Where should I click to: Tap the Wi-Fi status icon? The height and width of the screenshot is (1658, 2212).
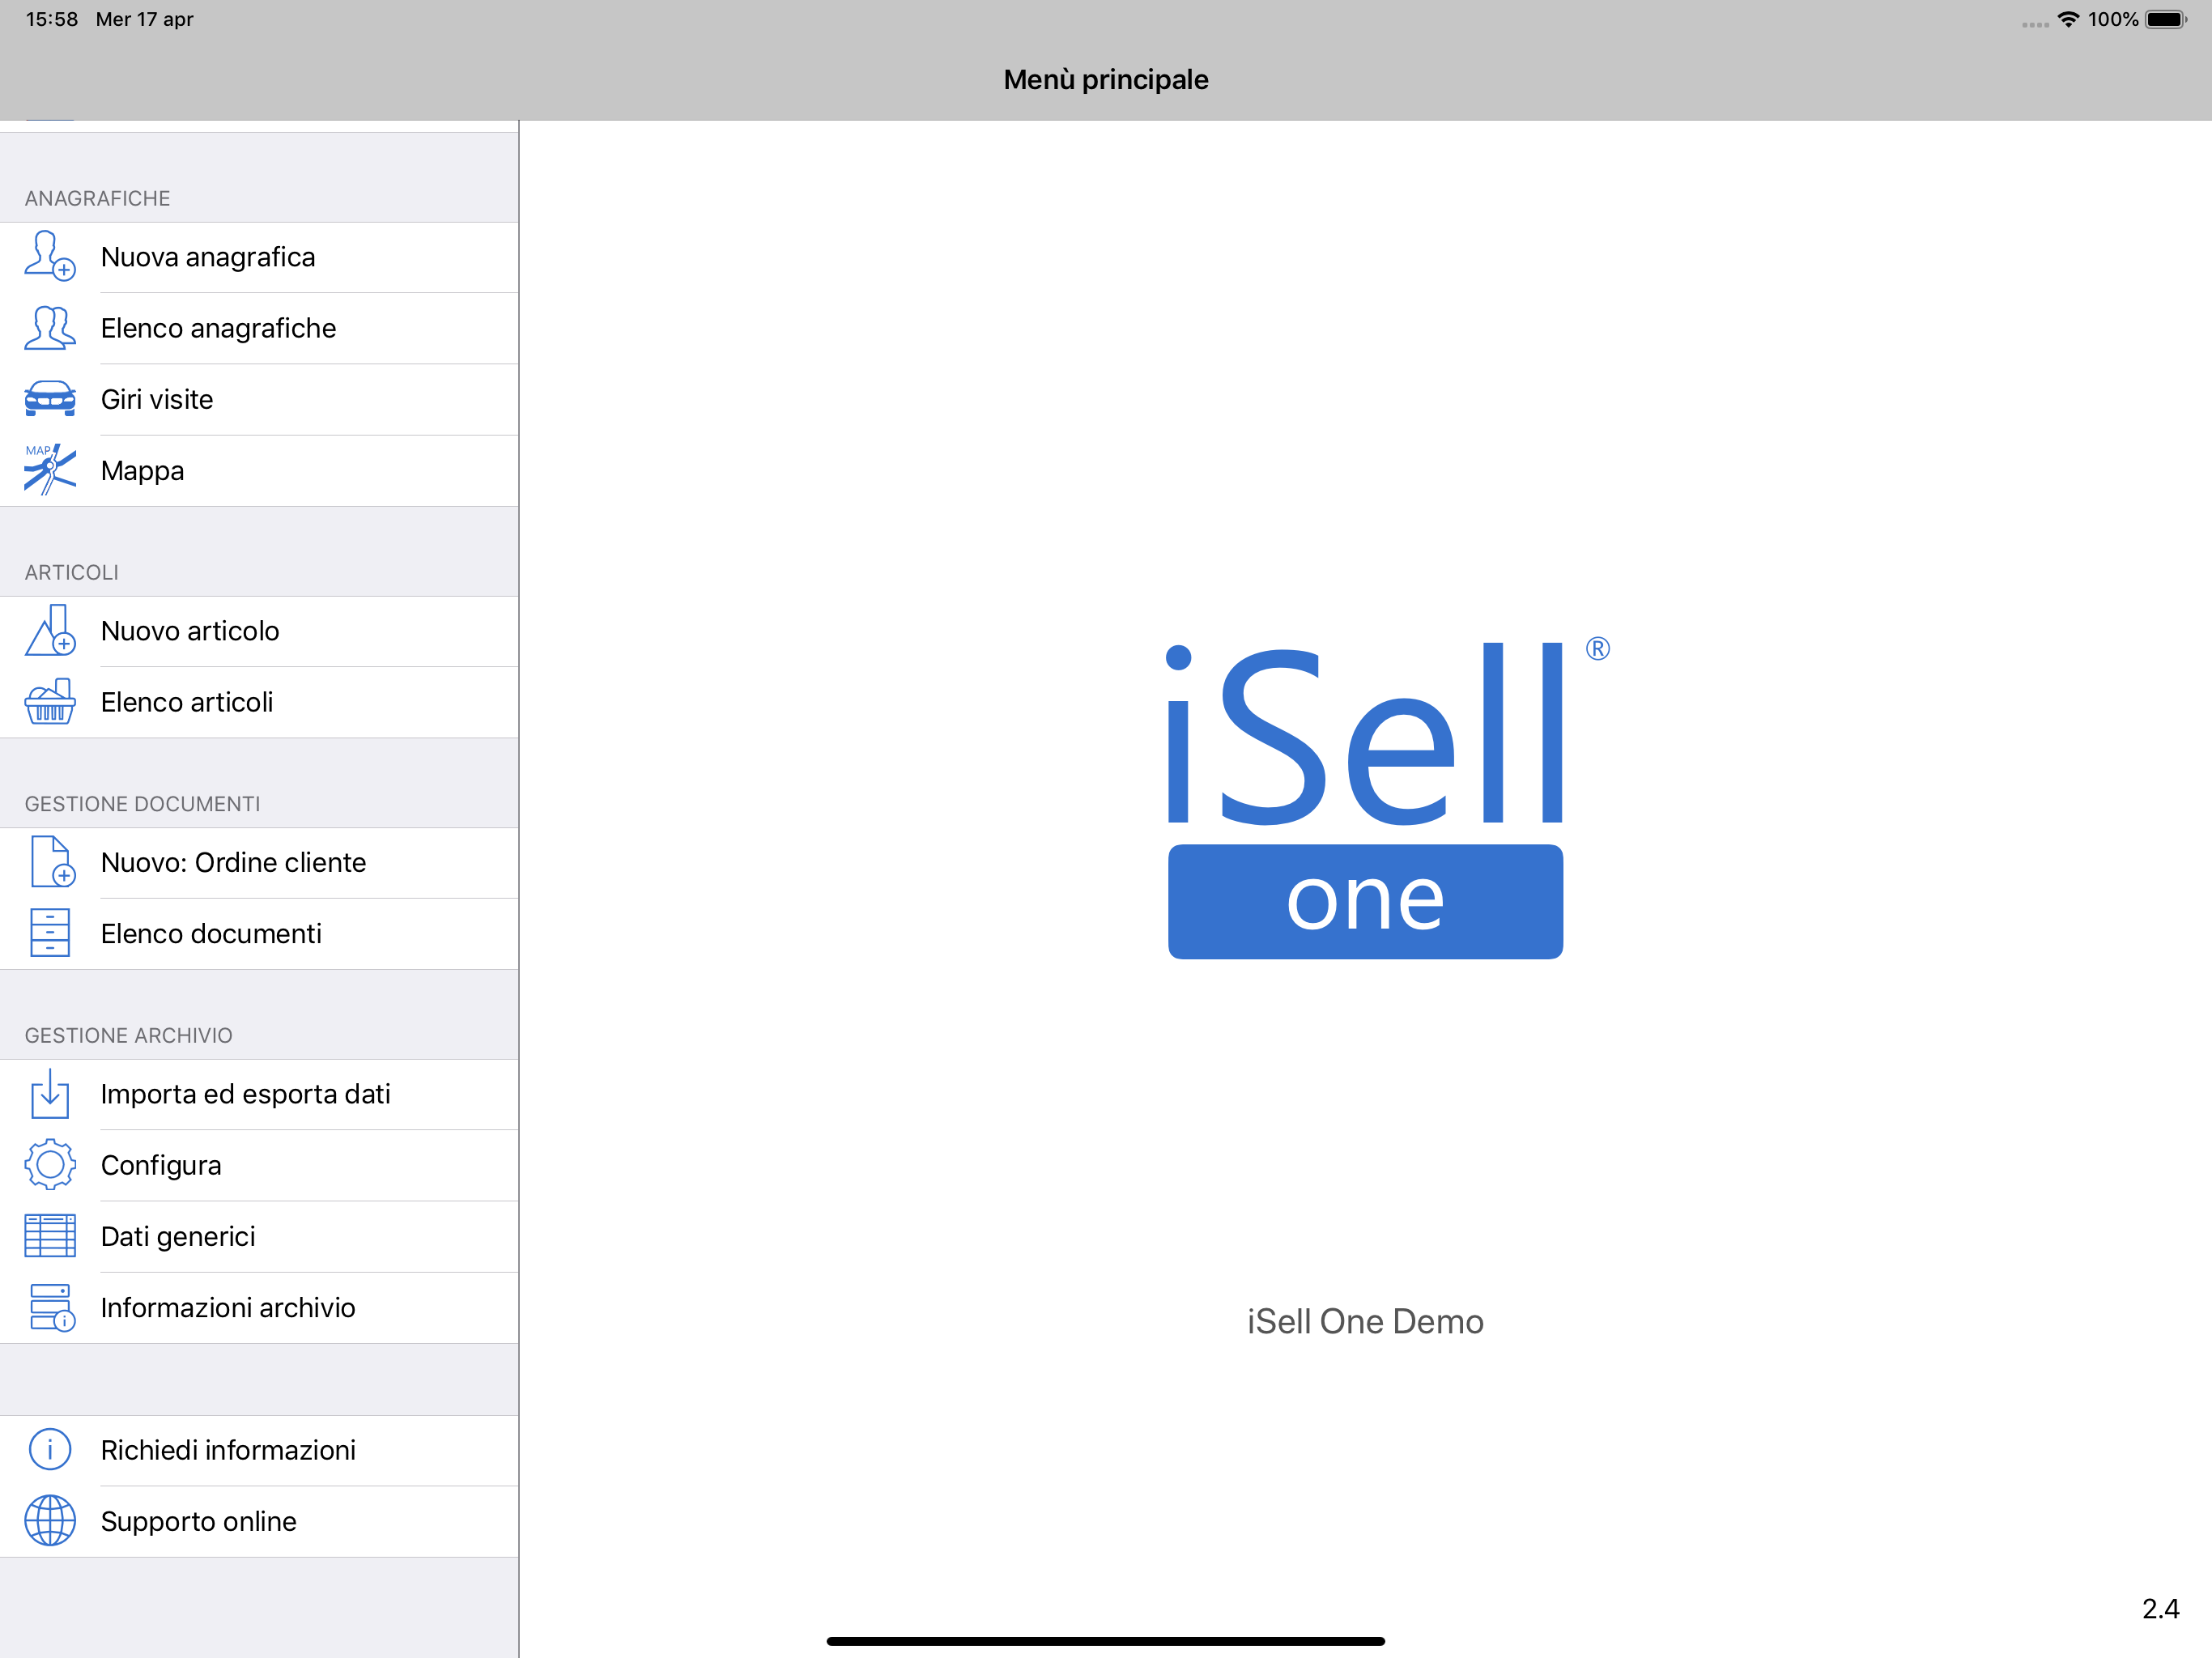click(2068, 19)
